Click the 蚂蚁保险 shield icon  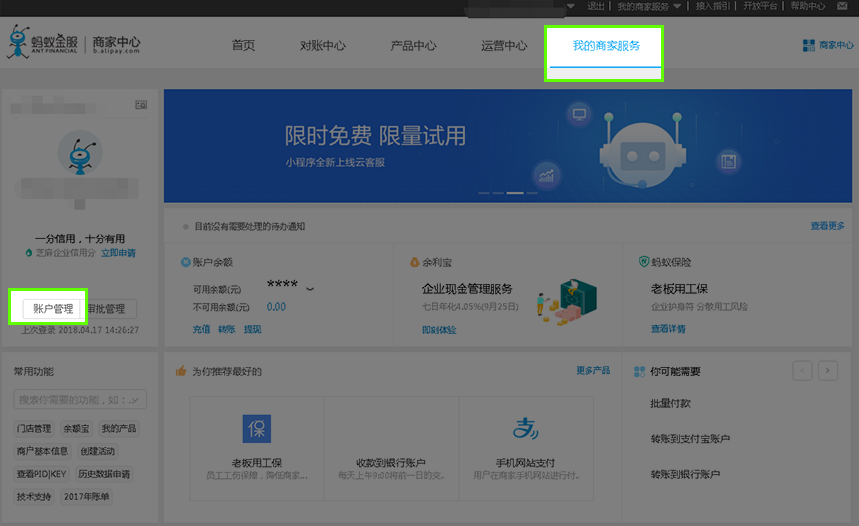point(644,261)
